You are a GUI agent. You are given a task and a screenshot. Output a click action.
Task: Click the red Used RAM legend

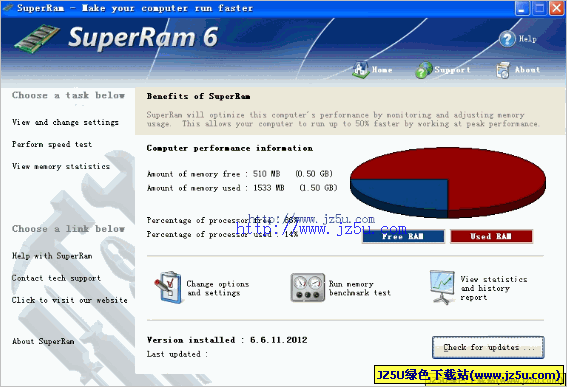pyautogui.click(x=491, y=237)
